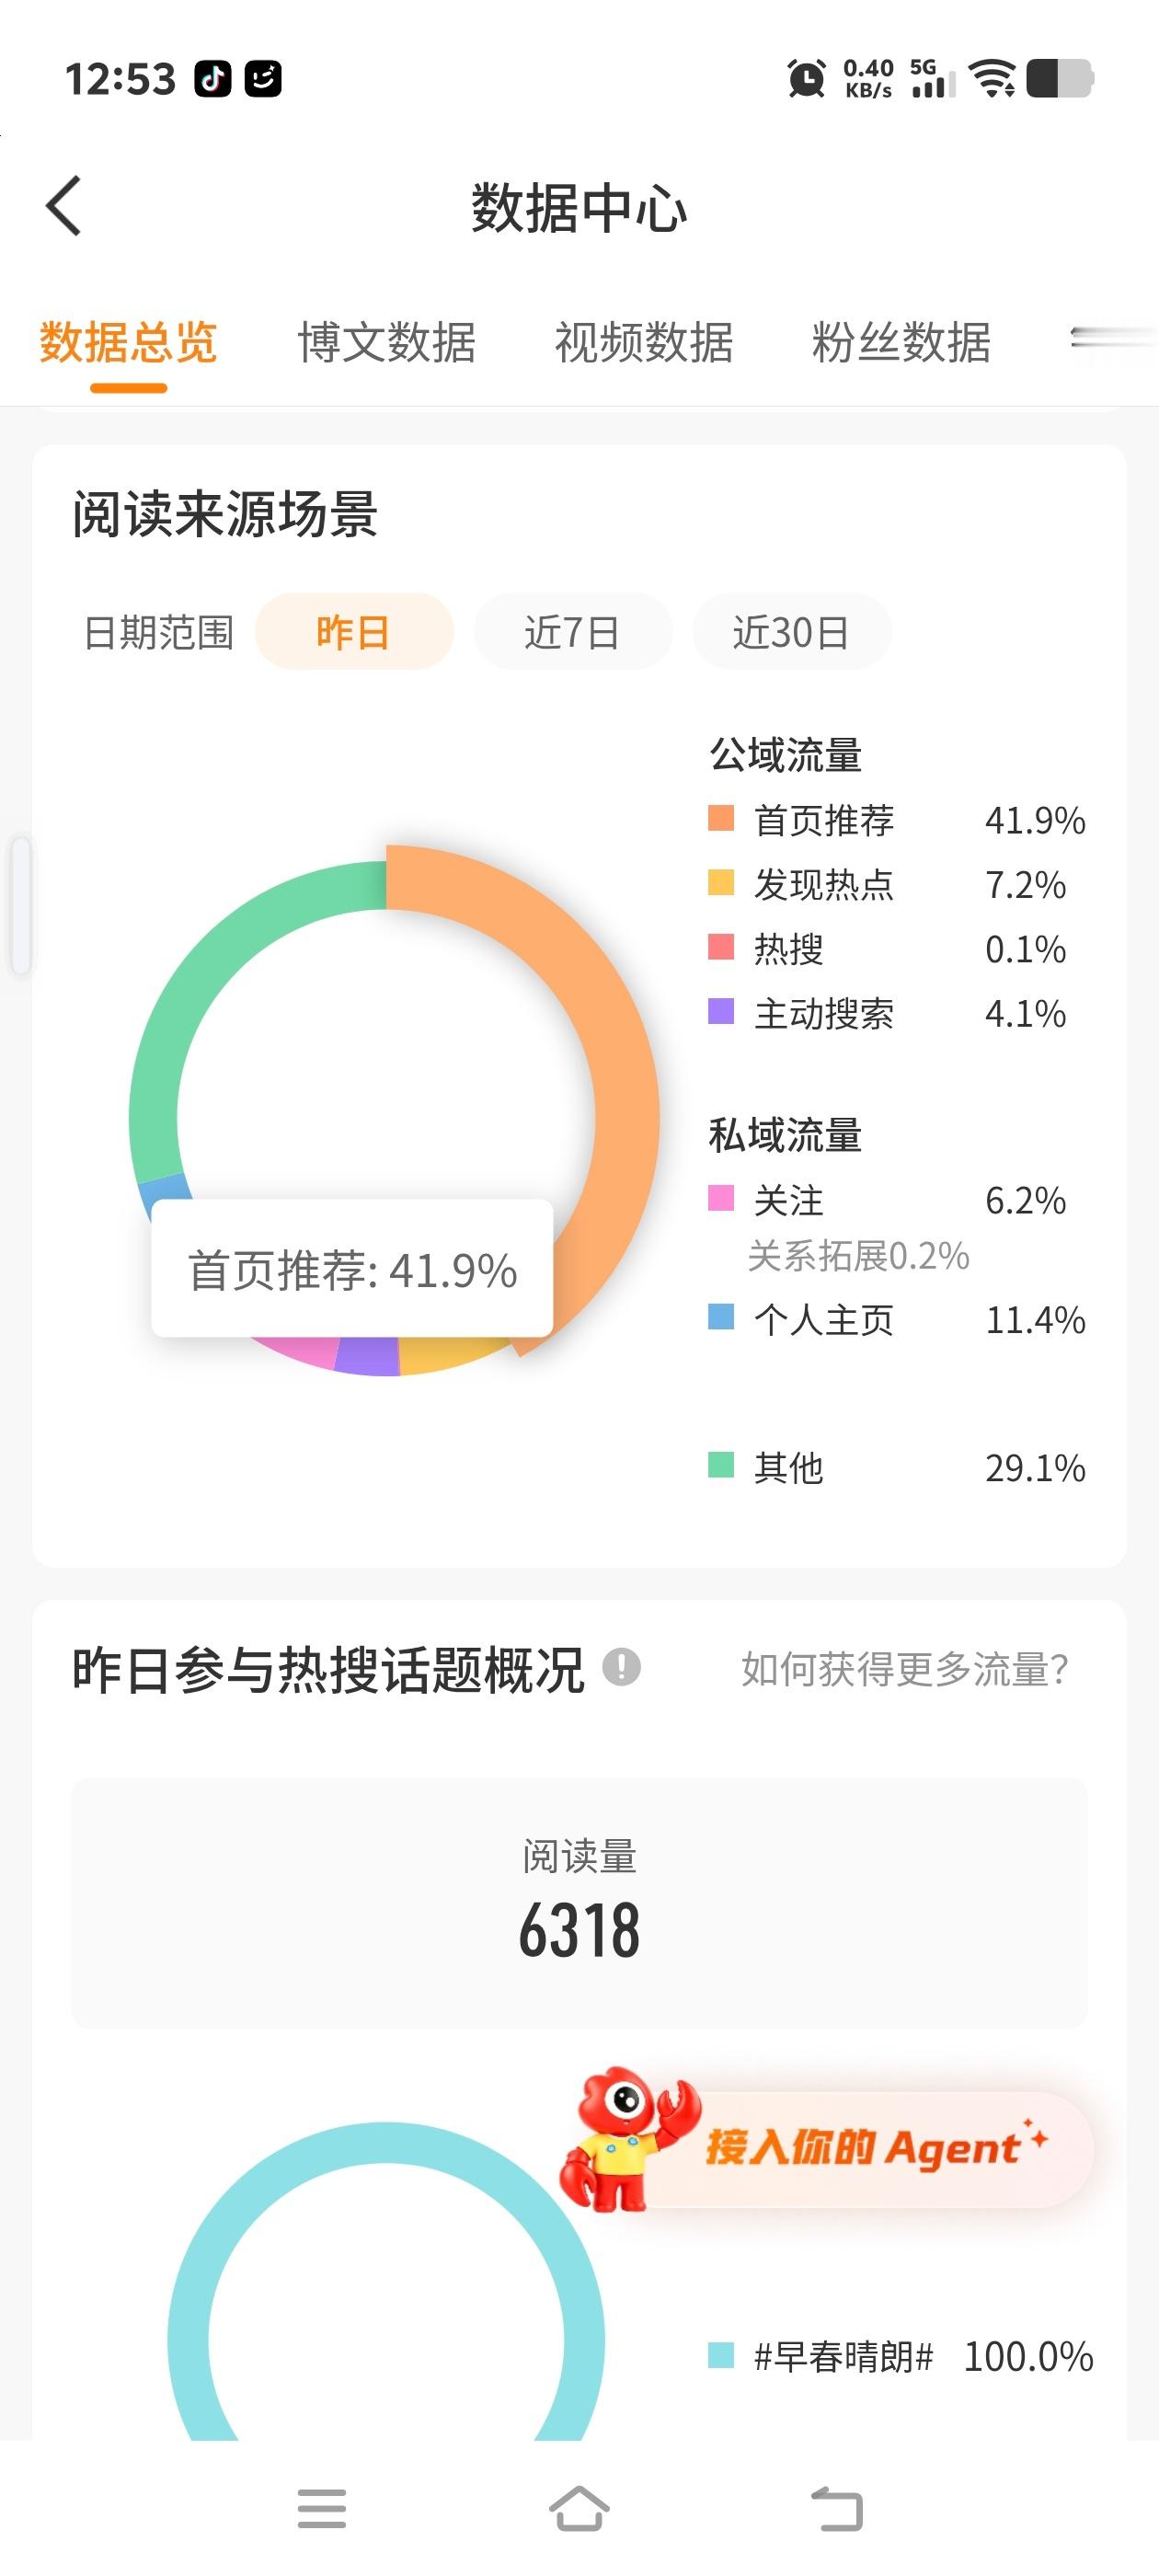This screenshot has width=1159, height=2576.
Task: Open the 粉丝数据 tab
Action: 901,342
